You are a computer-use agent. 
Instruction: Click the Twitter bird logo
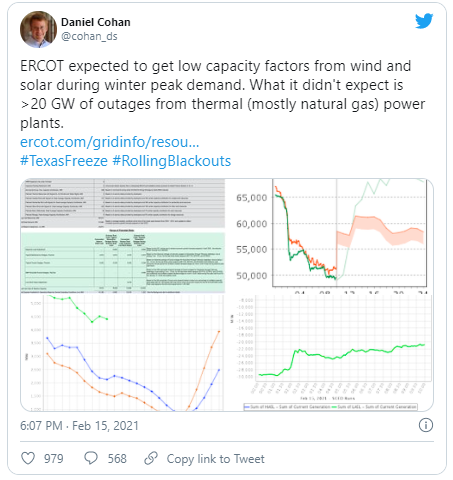tap(424, 21)
